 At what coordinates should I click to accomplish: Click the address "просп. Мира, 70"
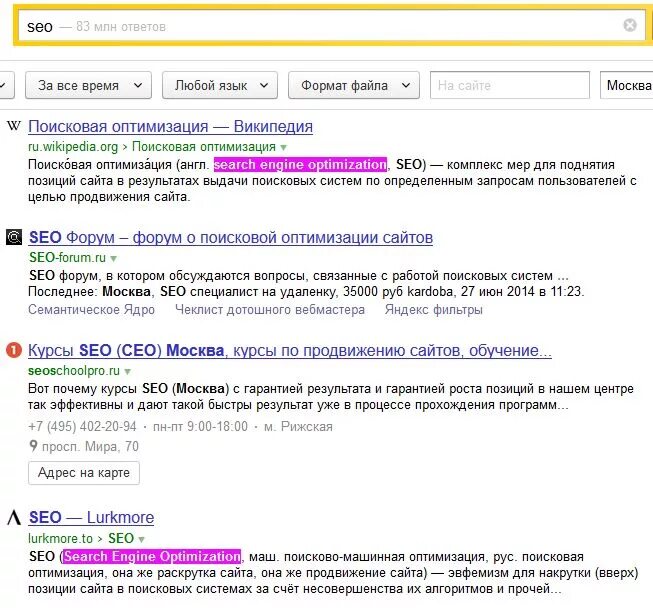pos(90,446)
